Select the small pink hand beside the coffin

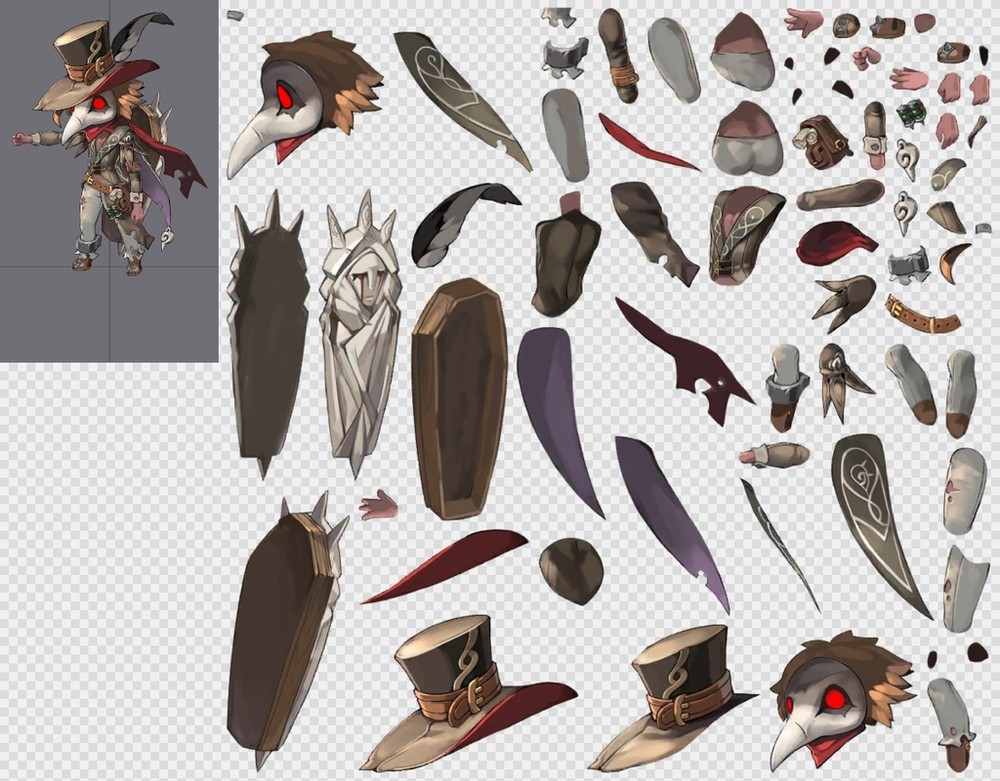coord(379,505)
